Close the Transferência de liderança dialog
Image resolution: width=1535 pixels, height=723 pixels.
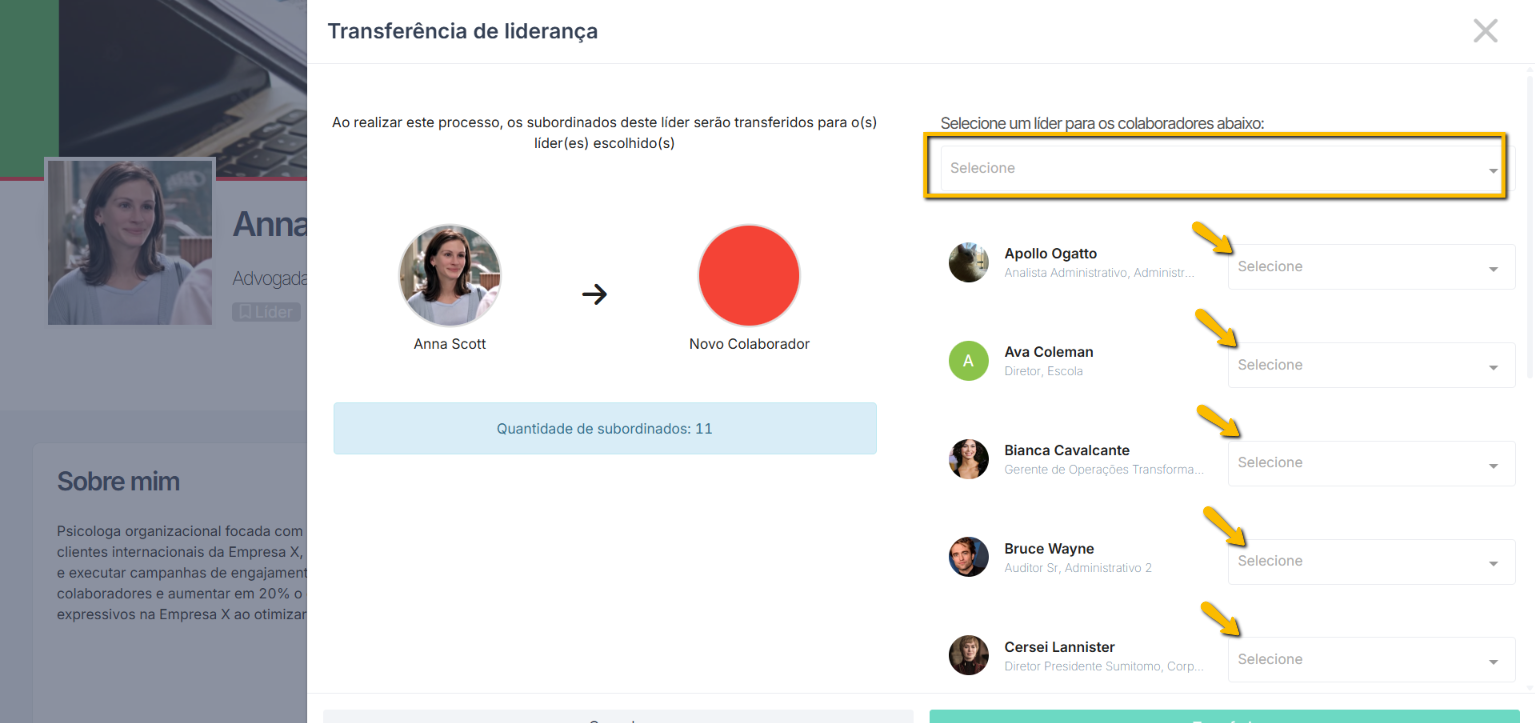(x=1485, y=31)
